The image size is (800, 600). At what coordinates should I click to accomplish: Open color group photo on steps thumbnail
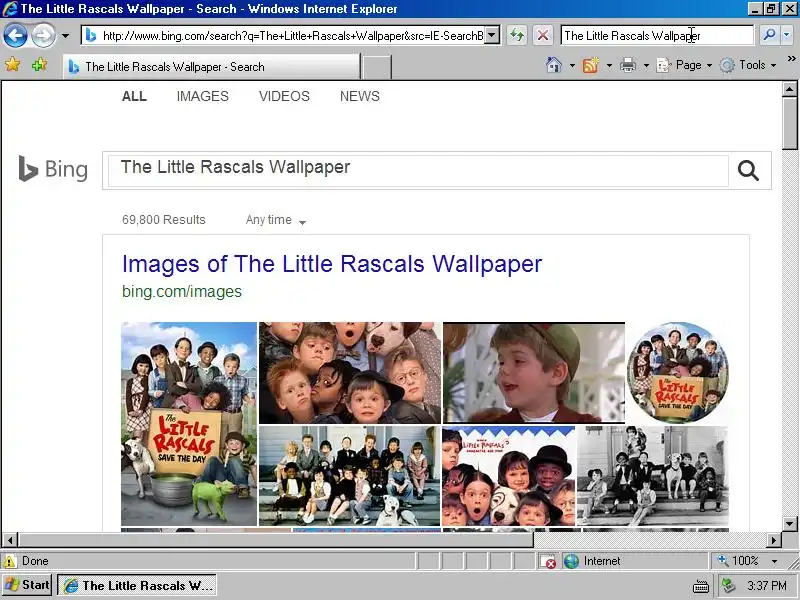(x=349, y=476)
